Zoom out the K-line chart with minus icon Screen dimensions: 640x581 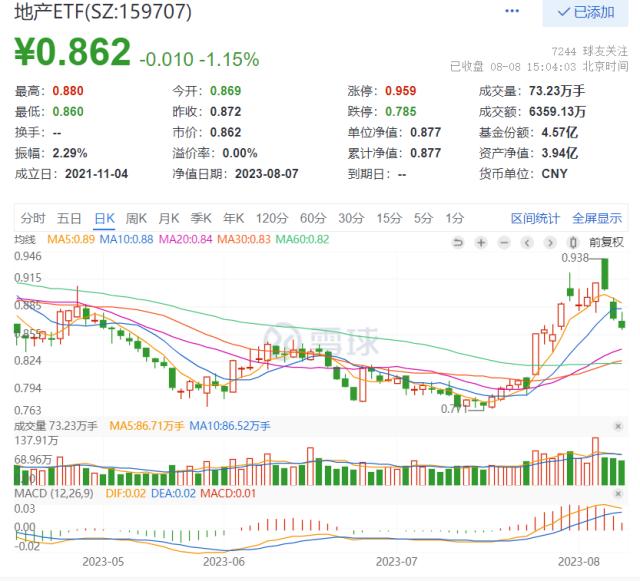point(504,243)
